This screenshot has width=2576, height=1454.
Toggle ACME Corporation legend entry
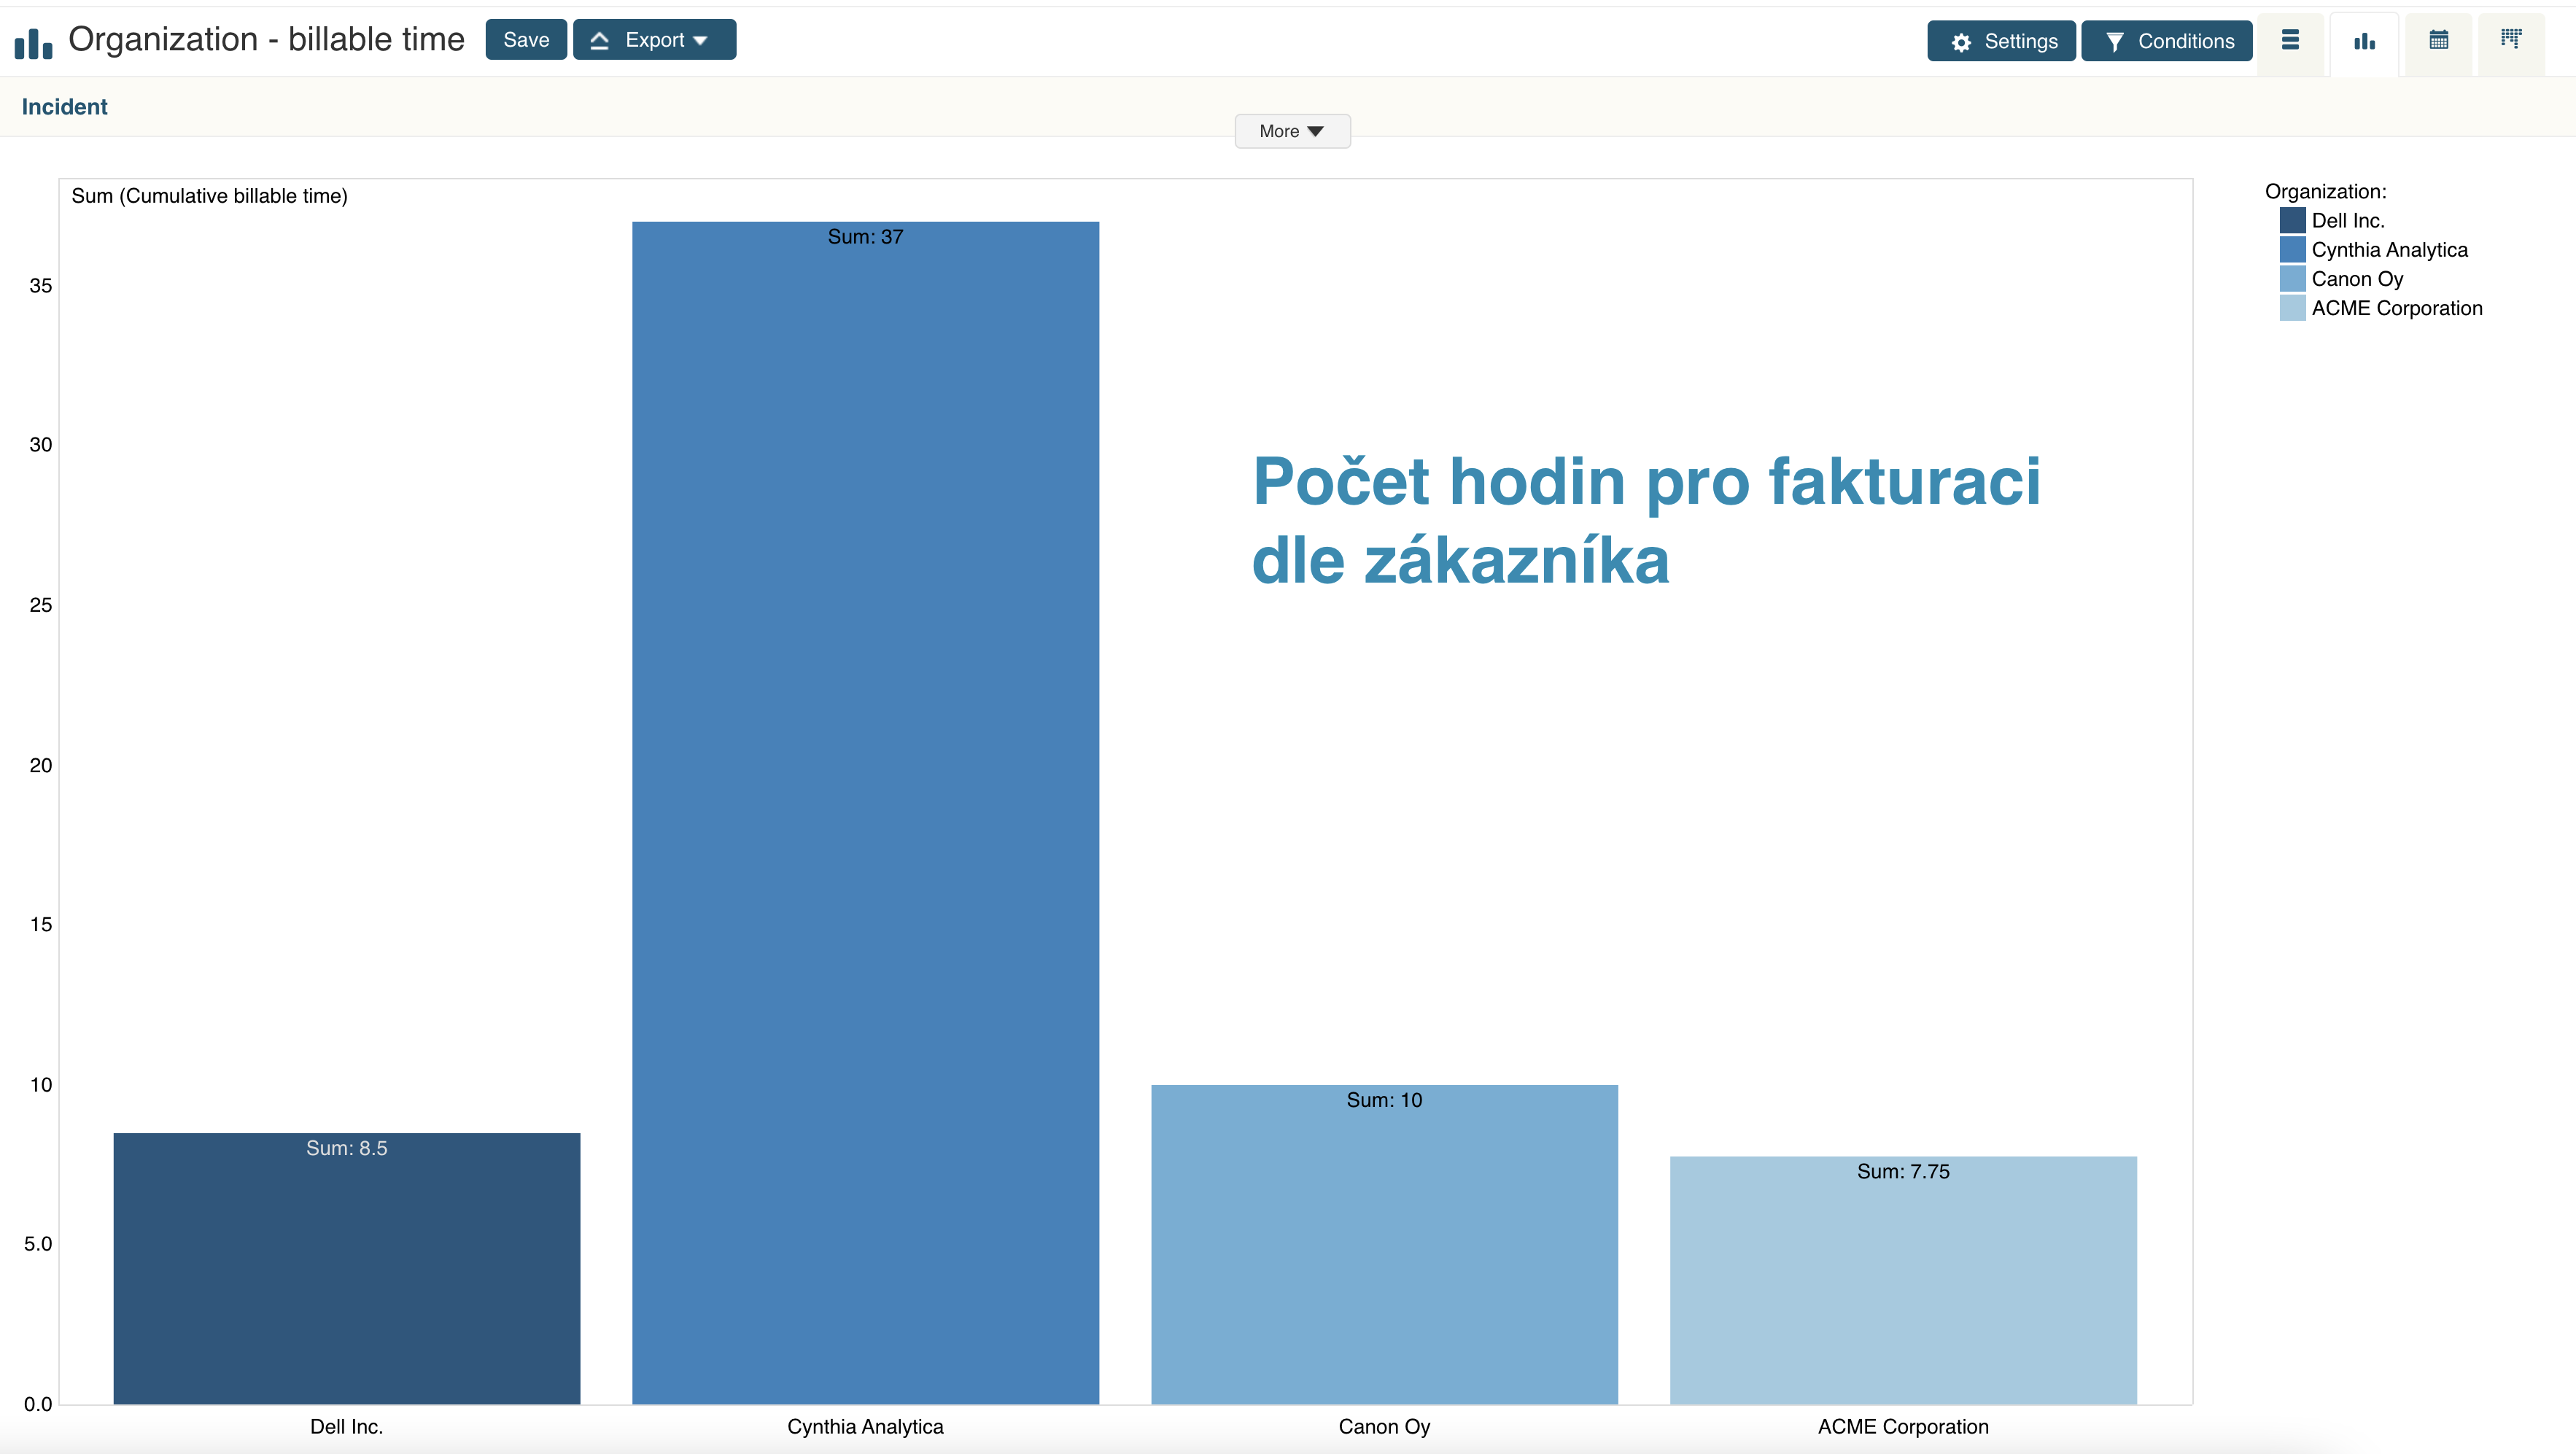point(2396,308)
